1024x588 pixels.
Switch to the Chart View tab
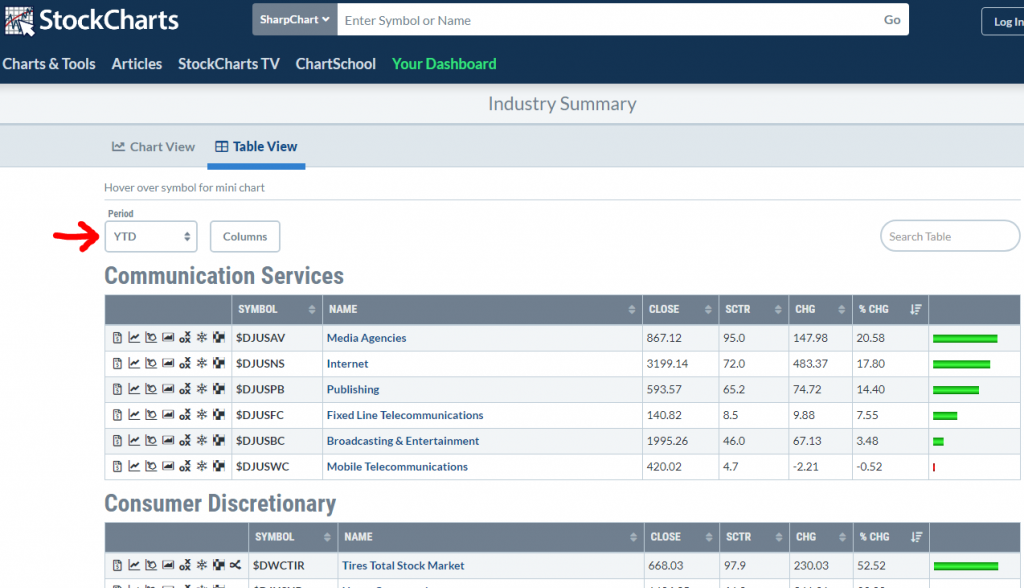point(153,147)
